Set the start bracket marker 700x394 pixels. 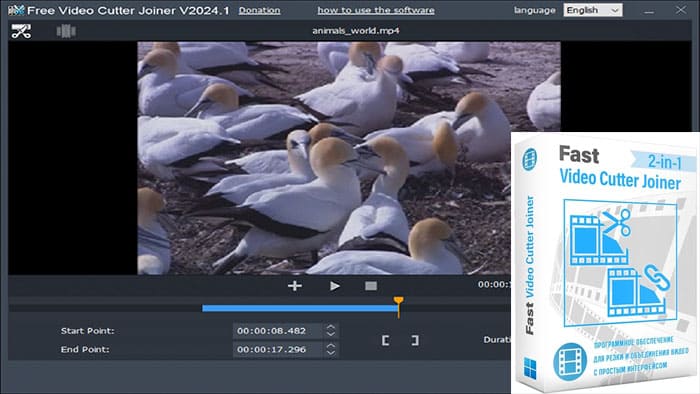tap(386, 340)
